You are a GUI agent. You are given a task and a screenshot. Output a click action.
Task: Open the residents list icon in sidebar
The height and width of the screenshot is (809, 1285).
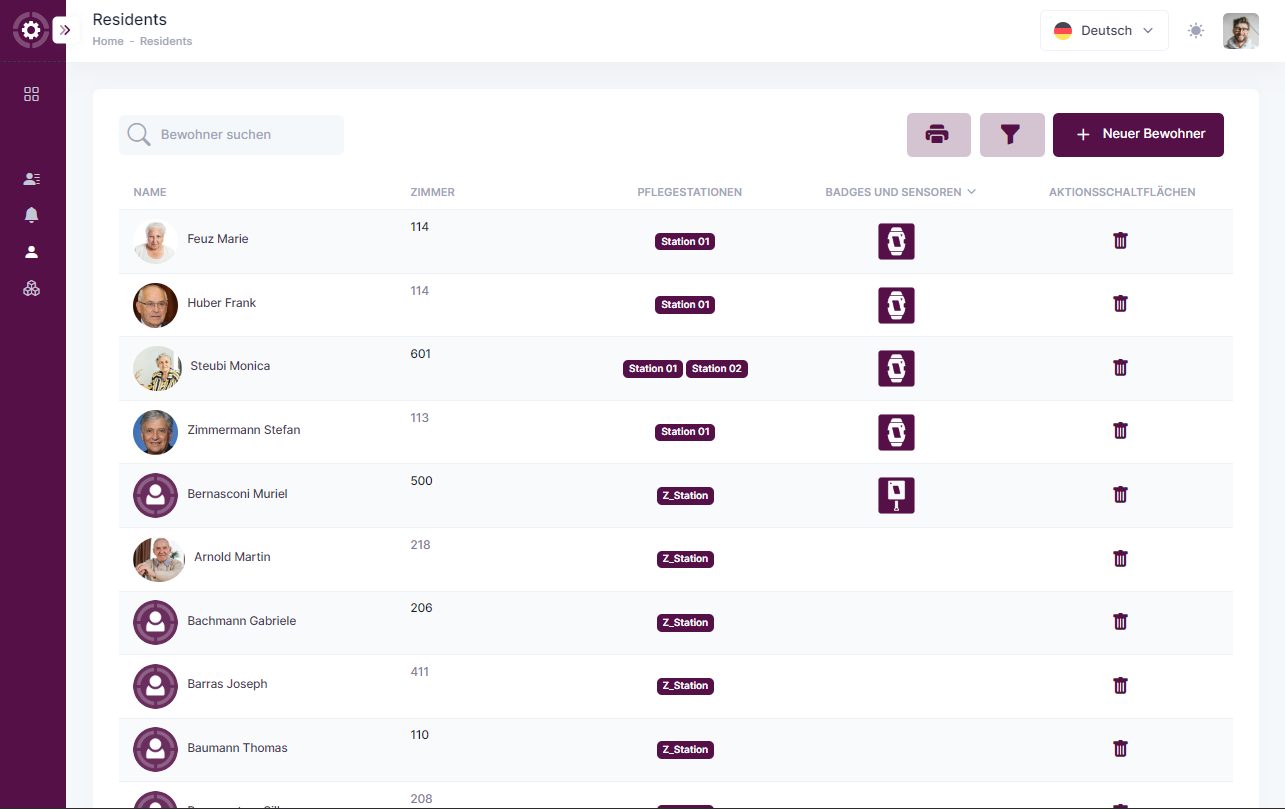[32, 179]
